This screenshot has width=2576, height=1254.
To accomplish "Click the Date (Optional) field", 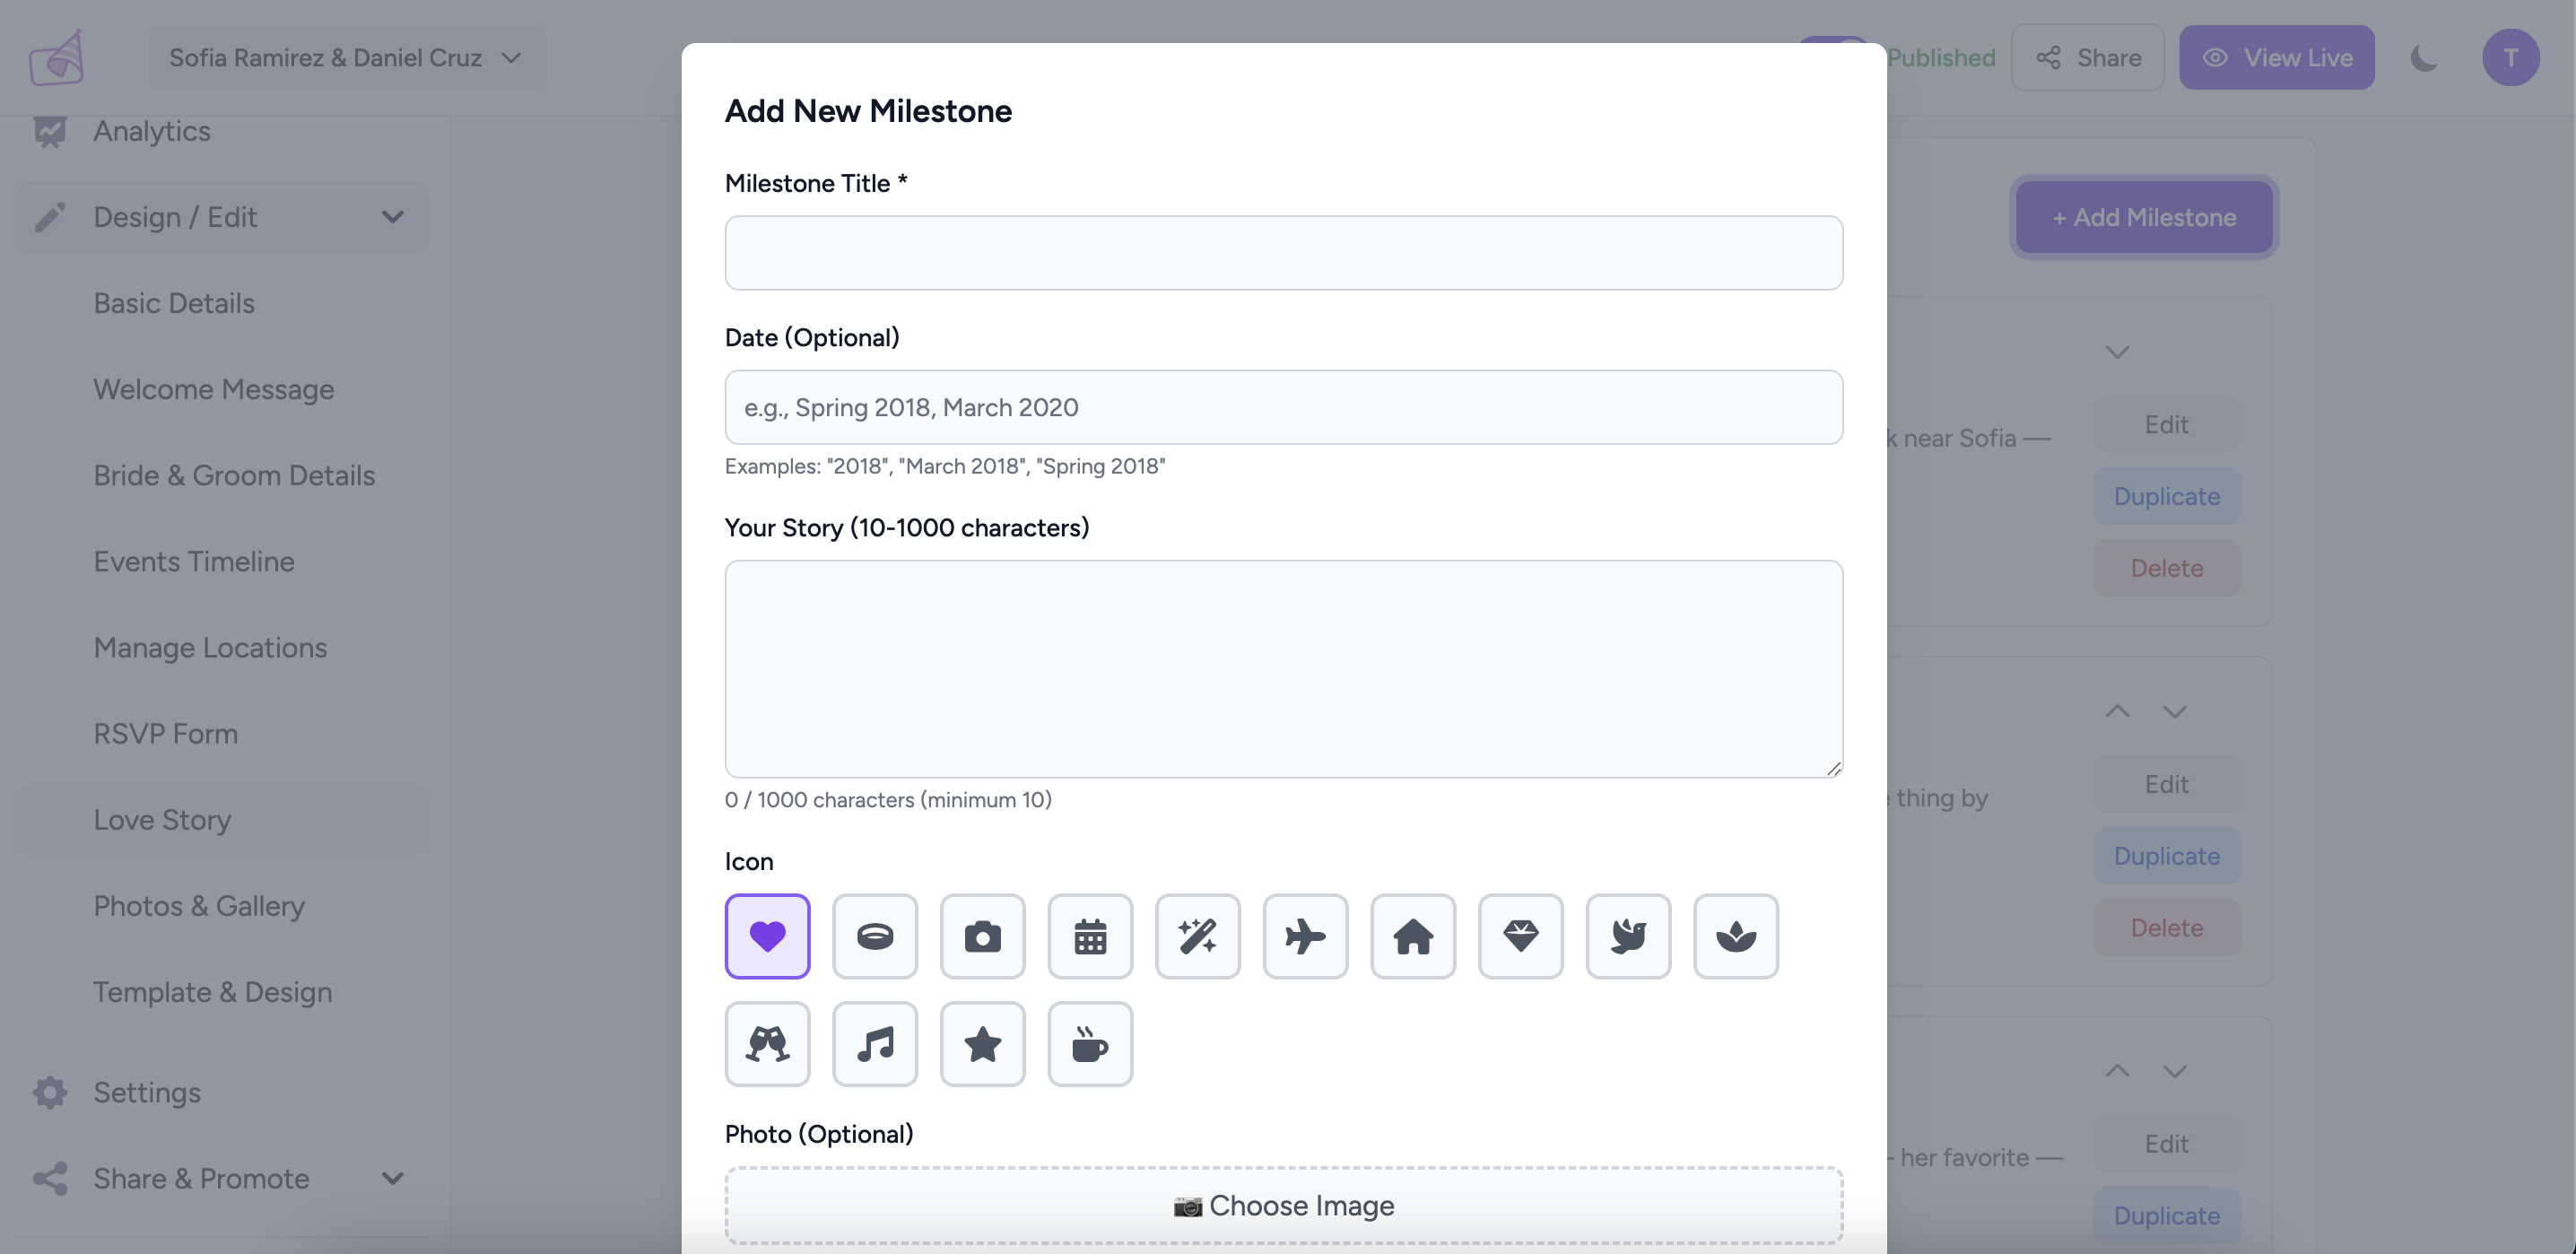I will pos(1283,407).
